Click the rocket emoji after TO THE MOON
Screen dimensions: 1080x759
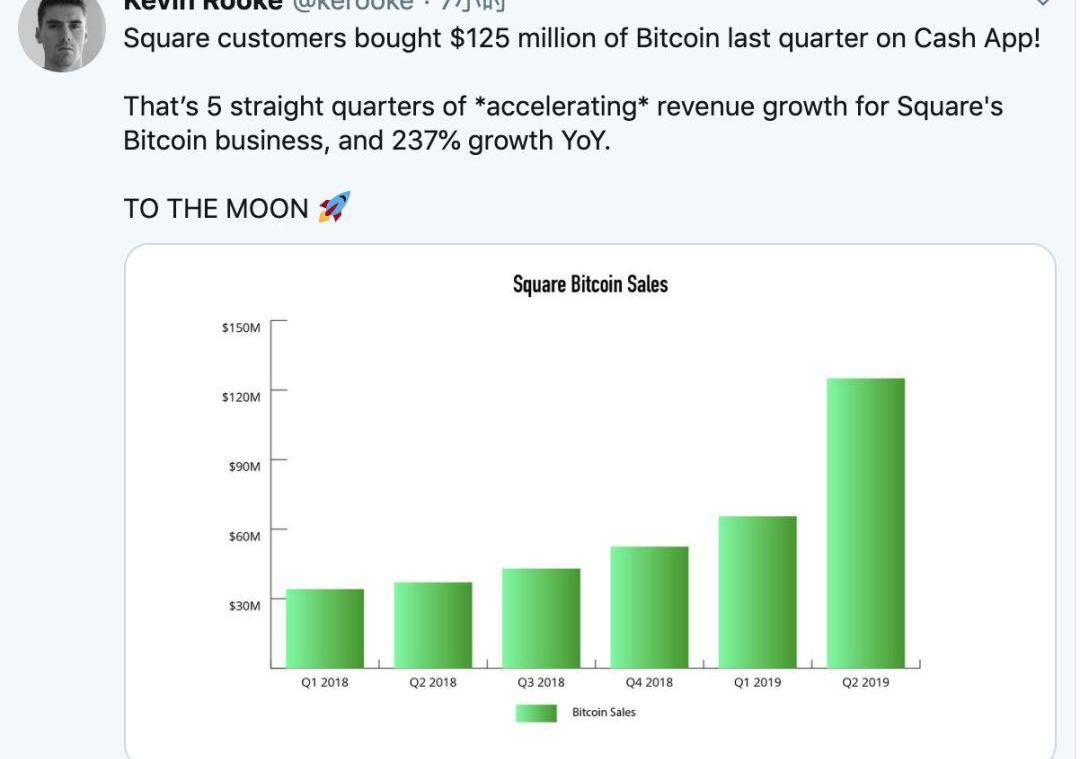pyautogui.click(x=334, y=208)
